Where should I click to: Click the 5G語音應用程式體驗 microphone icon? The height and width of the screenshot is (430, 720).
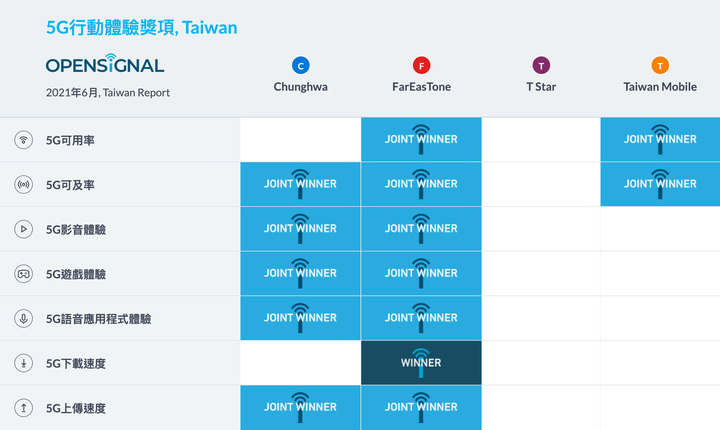click(x=23, y=318)
